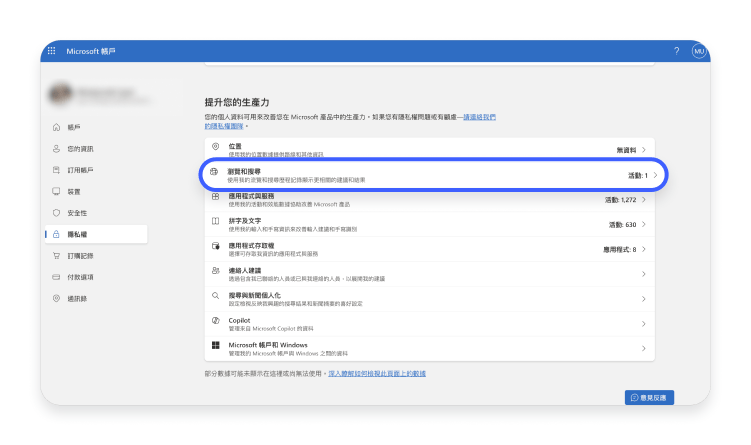Open 通訊錄 in the sidebar
The width and height of the screenshot is (751, 445).
click(x=77, y=298)
